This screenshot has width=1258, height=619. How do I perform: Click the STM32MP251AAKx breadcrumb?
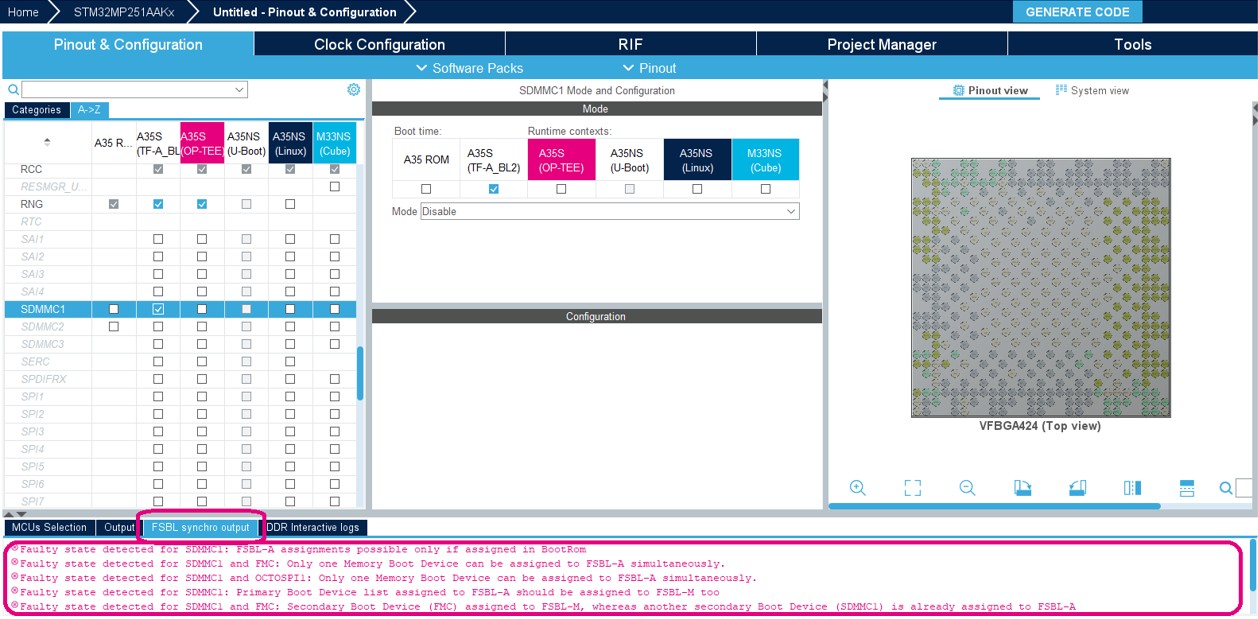[x=124, y=12]
